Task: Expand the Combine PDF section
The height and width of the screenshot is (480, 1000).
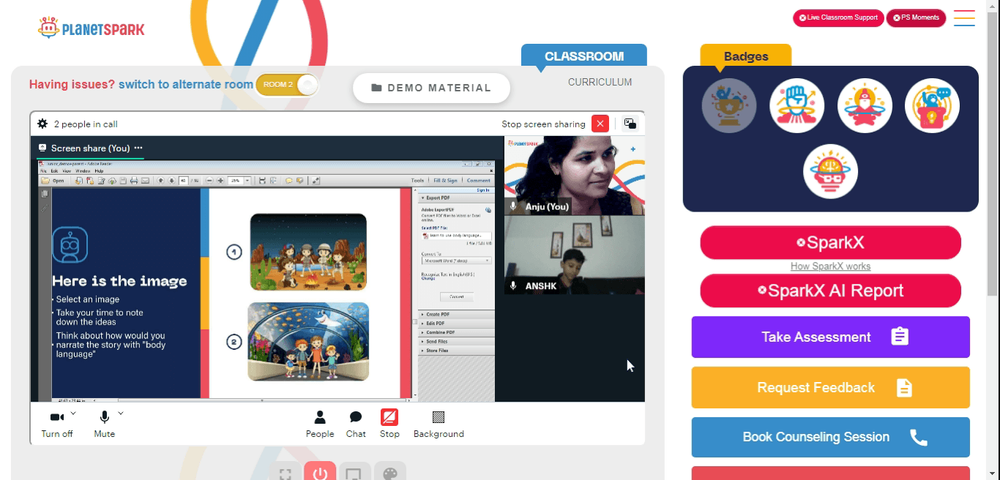Action: pyautogui.click(x=455, y=332)
